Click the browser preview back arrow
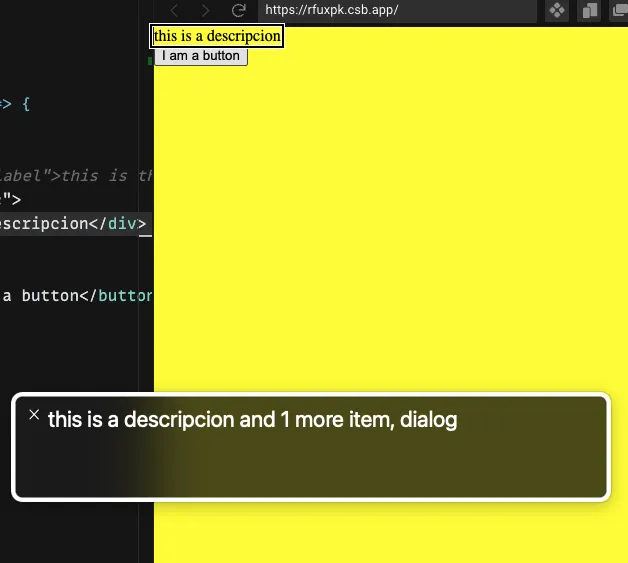Viewport: 628px width, 563px height. pos(174,10)
